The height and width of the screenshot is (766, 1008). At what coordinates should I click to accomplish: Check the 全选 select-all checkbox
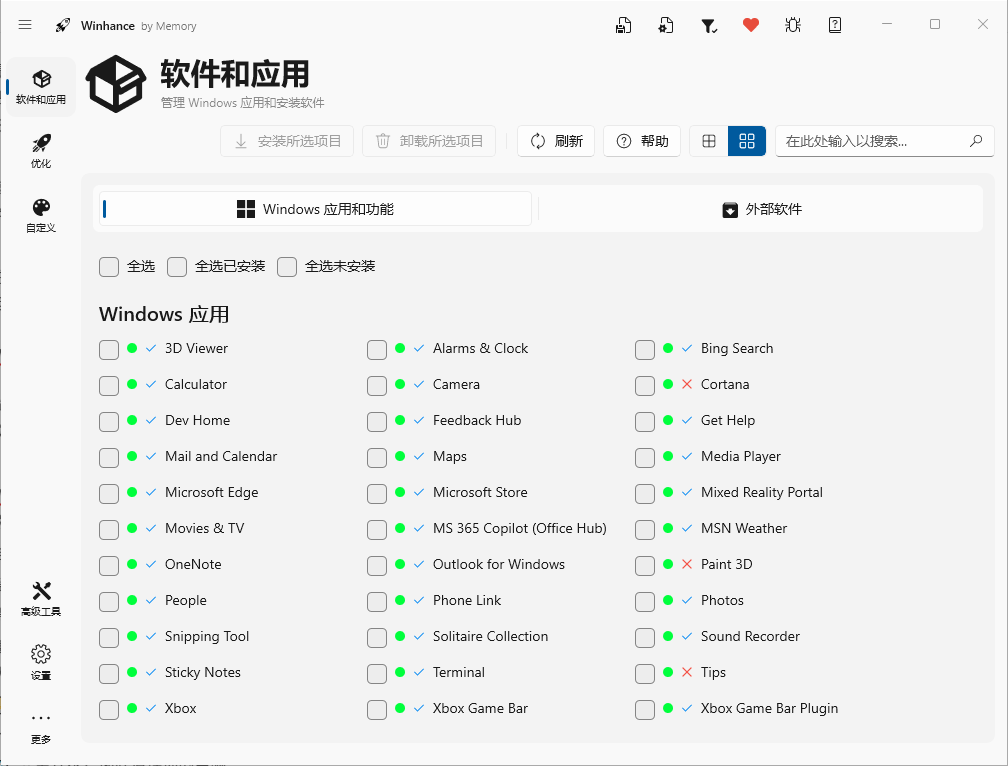point(108,267)
